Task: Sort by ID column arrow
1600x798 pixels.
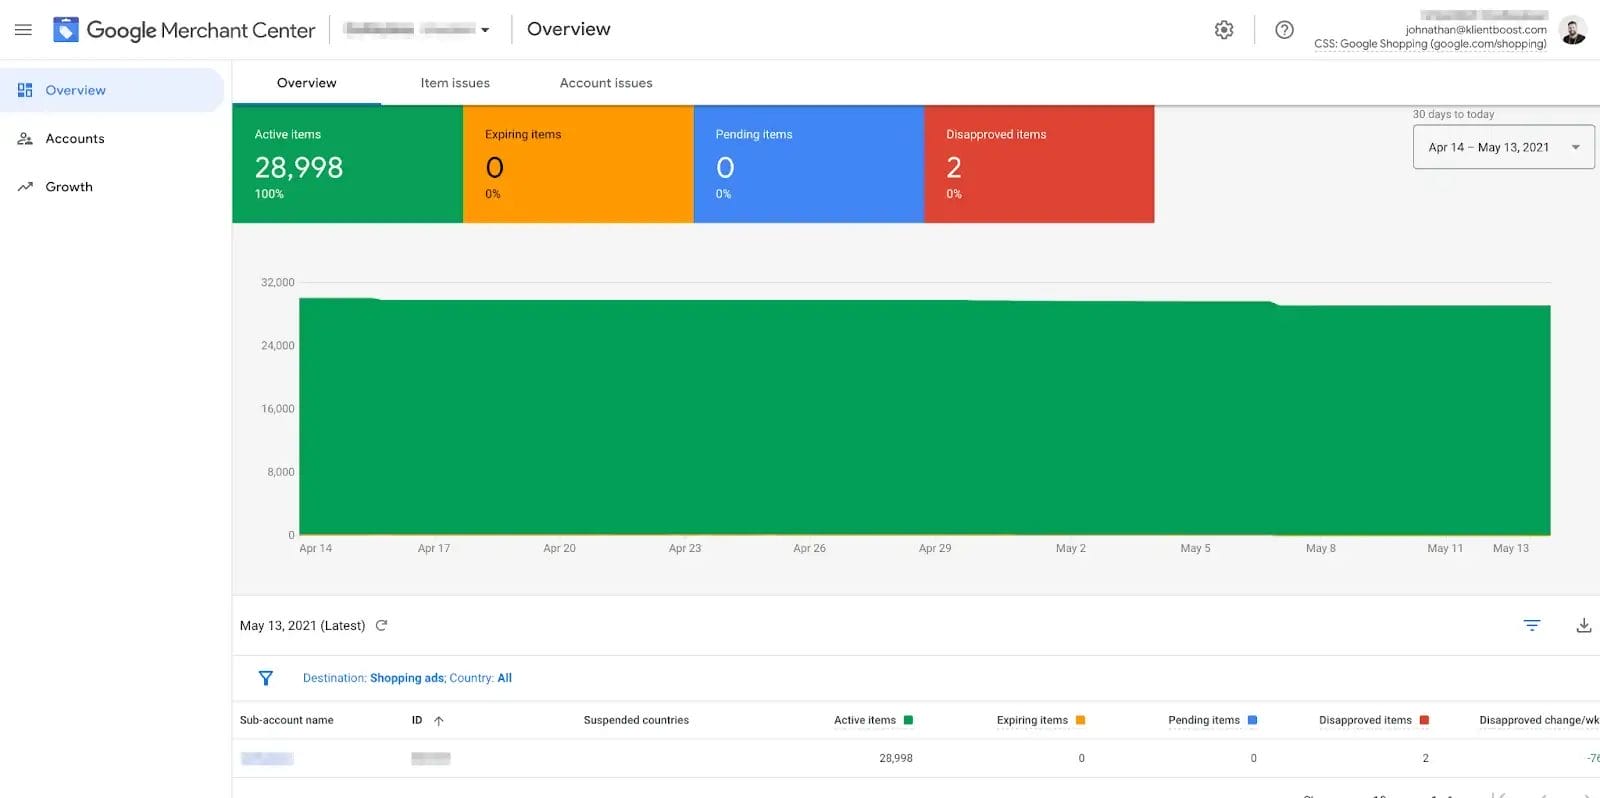Action: click(x=438, y=721)
